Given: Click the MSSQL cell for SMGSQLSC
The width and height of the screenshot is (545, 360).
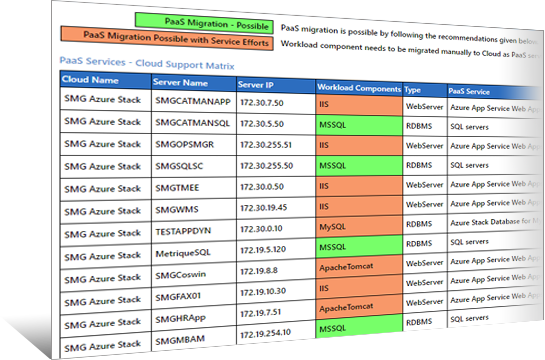Looking at the screenshot, I should 359,165.
